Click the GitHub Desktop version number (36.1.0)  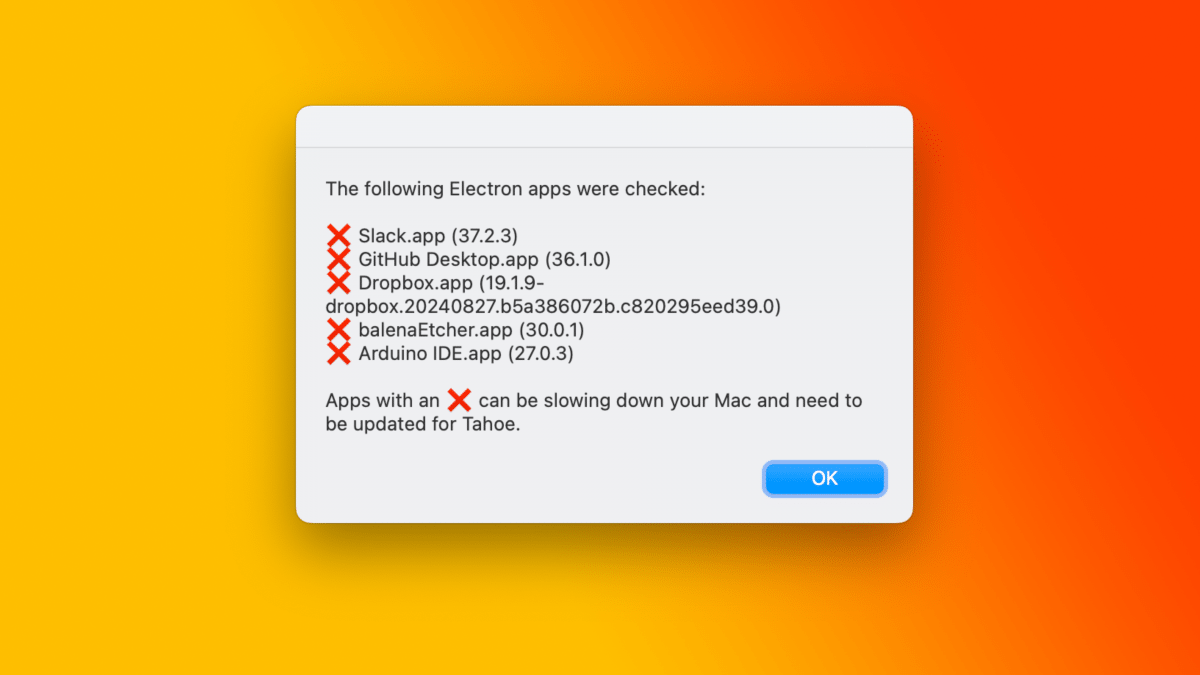(x=578, y=260)
